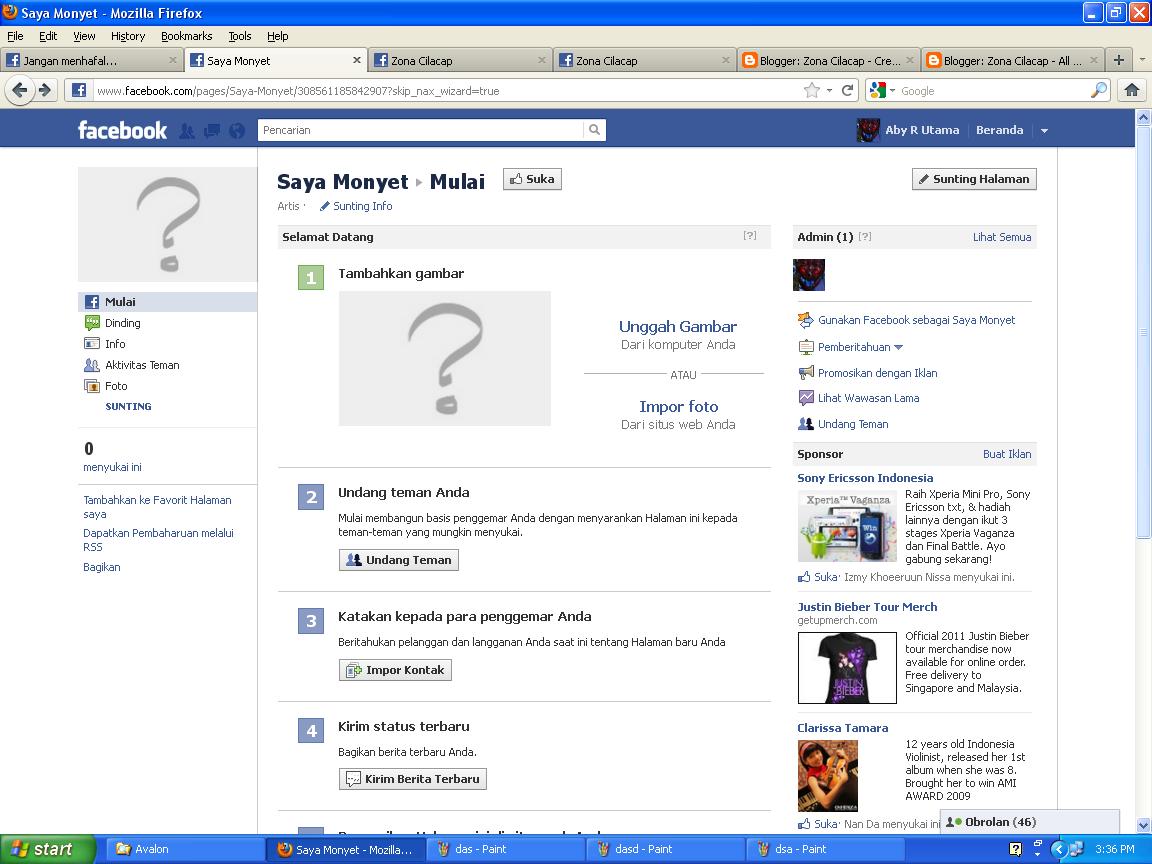Click the Sunting Halaman button
The width and height of the screenshot is (1152, 864).
click(974, 179)
